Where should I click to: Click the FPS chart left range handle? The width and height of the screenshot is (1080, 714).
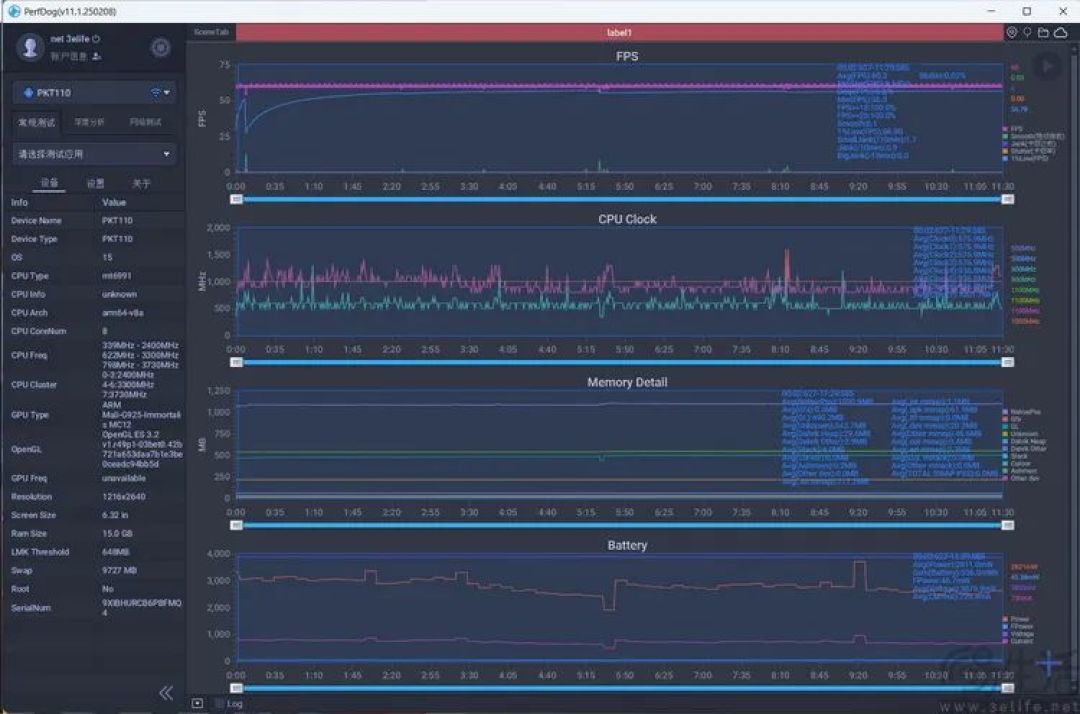(x=236, y=199)
